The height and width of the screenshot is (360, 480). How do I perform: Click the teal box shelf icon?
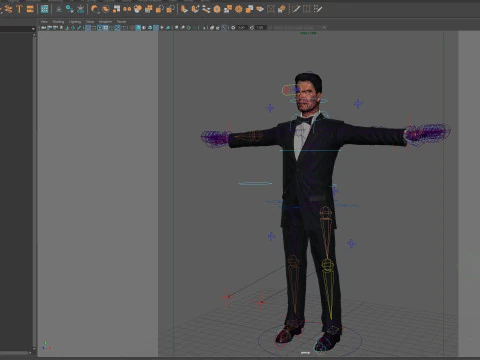coord(80,9)
